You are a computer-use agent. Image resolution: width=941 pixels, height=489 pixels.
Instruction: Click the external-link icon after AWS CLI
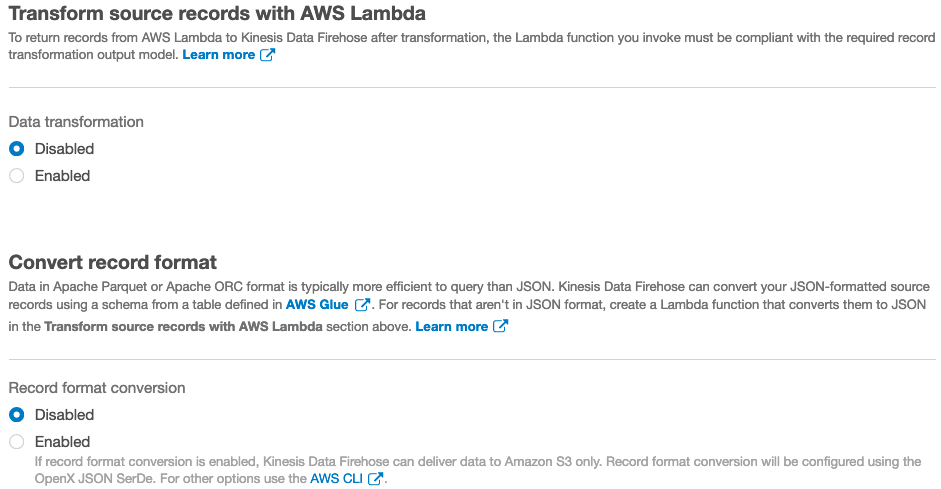point(376,479)
